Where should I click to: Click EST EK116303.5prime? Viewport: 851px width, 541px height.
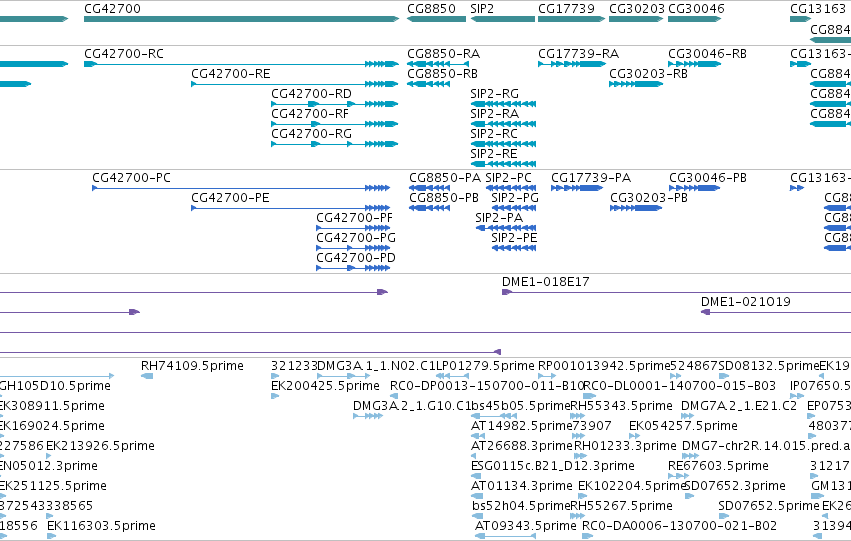pos(52,536)
